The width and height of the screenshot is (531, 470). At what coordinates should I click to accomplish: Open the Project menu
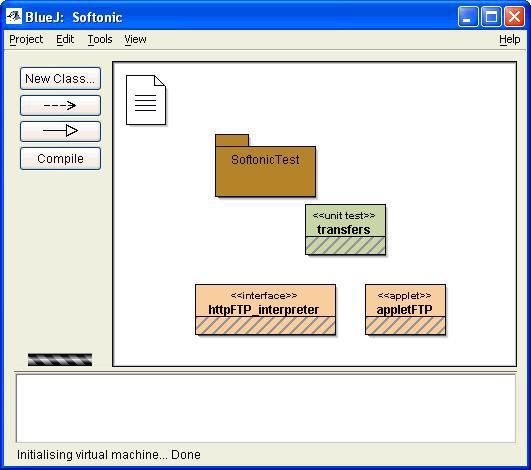click(x=26, y=39)
